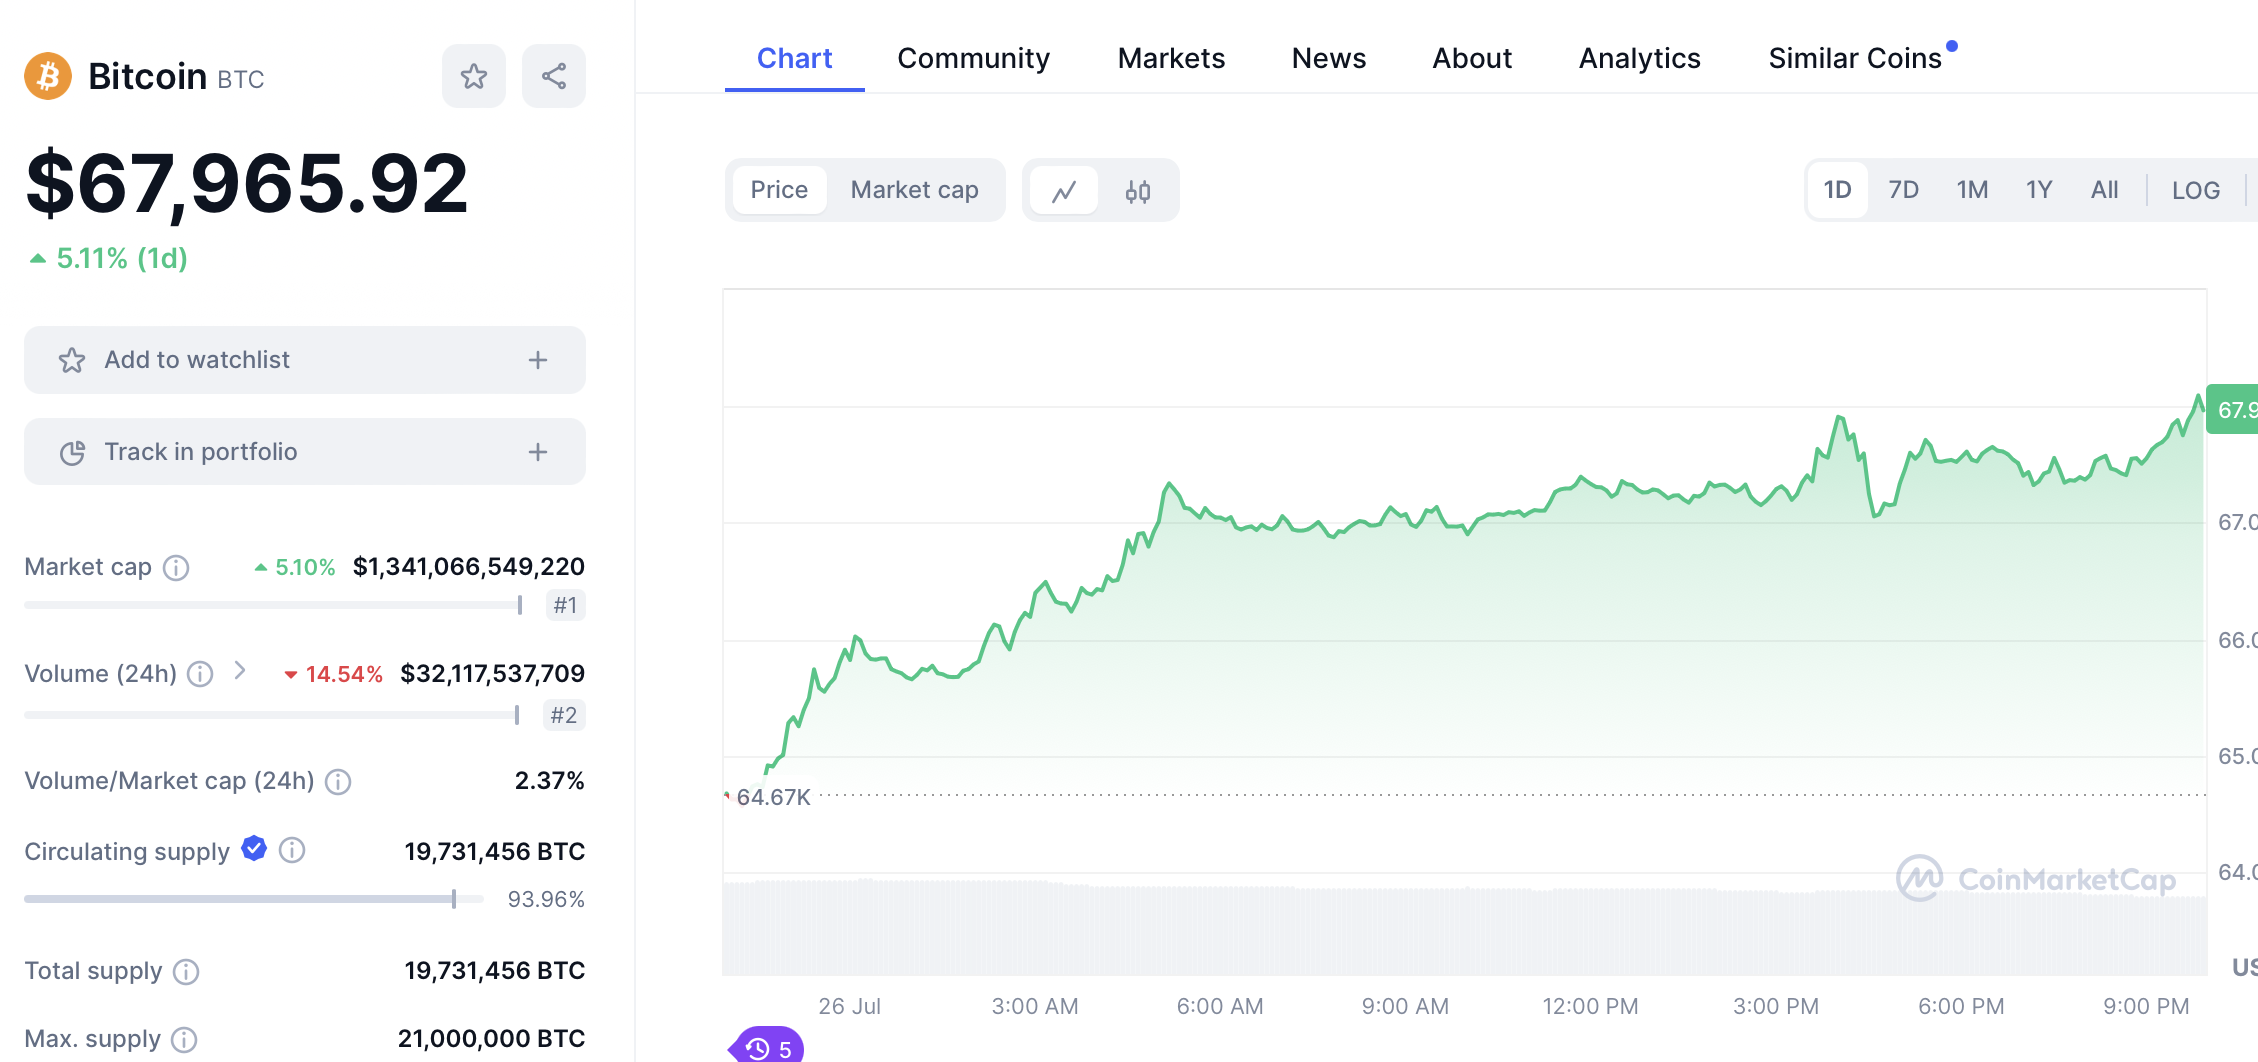The image size is (2258, 1062).
Task: Open the Similar Coins tab
Action: point(1854,58)
